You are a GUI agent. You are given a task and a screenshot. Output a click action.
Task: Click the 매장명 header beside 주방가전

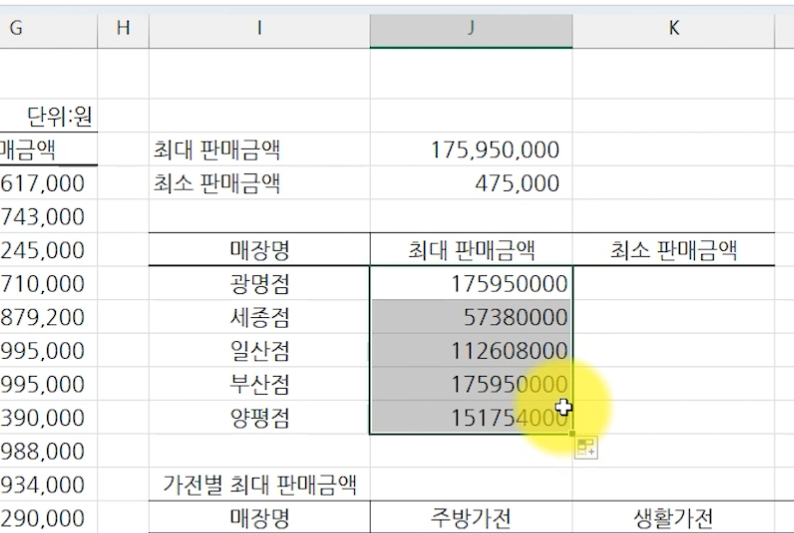(259, 517)
